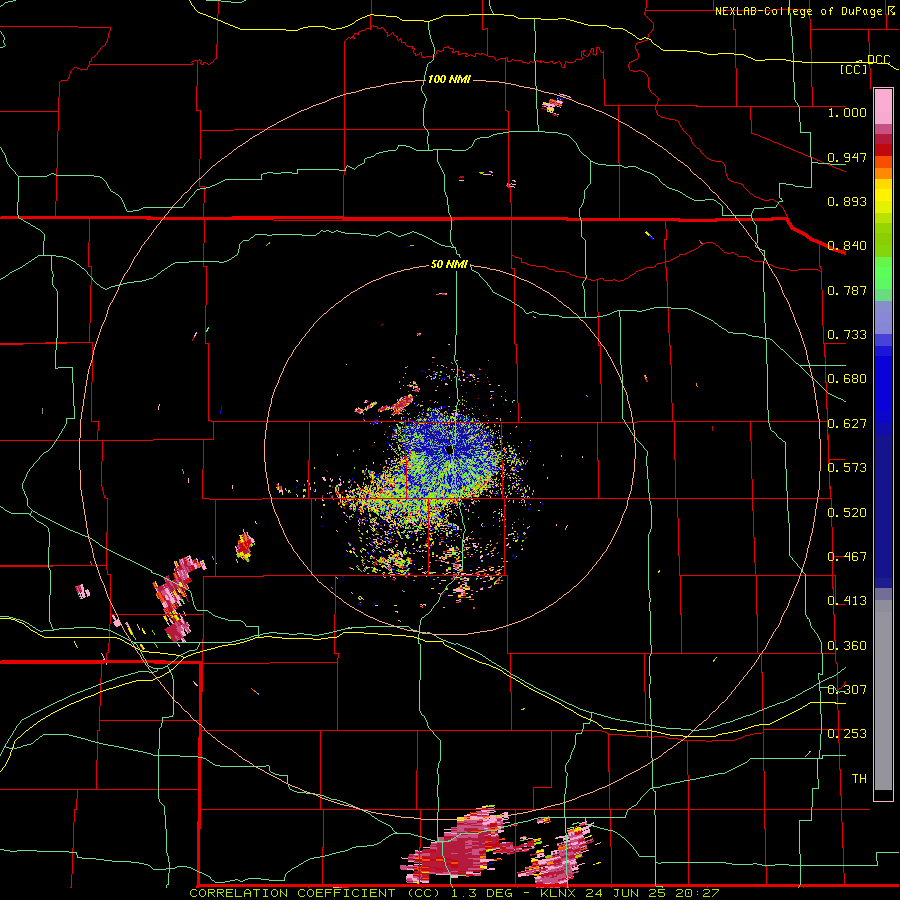Click the 20:27 time text
Image resolution: width=900 pixels, height=900 pixels.
697,893
